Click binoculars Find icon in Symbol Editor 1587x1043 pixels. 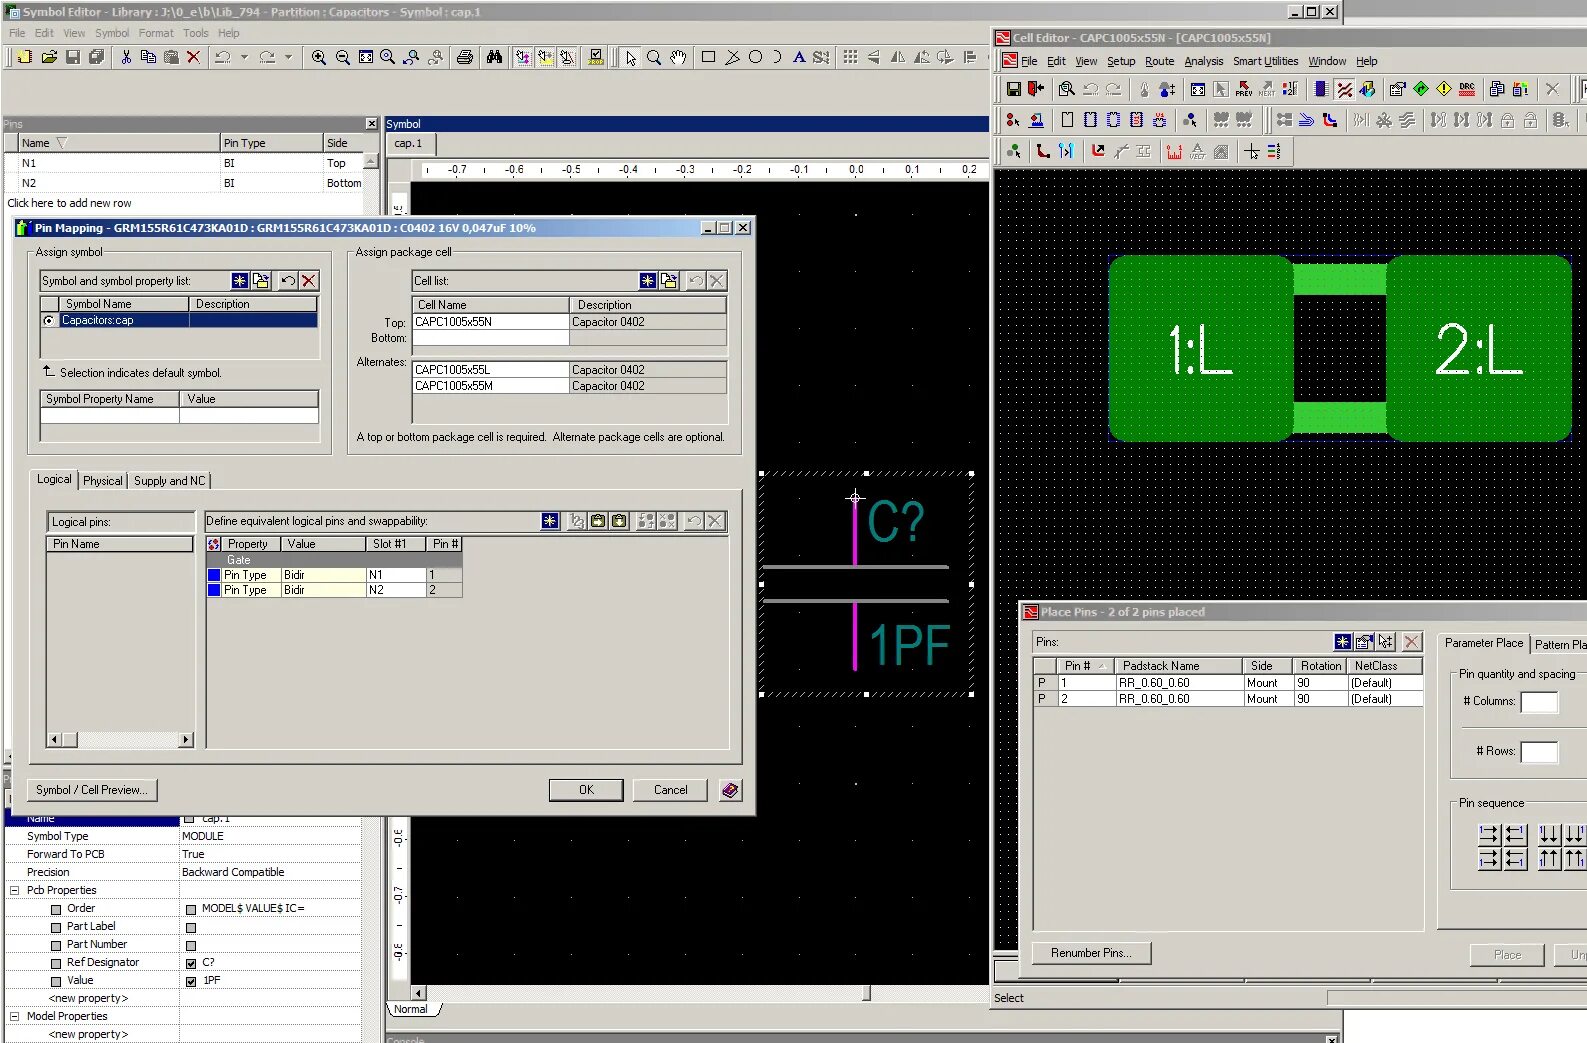(494, 57)
